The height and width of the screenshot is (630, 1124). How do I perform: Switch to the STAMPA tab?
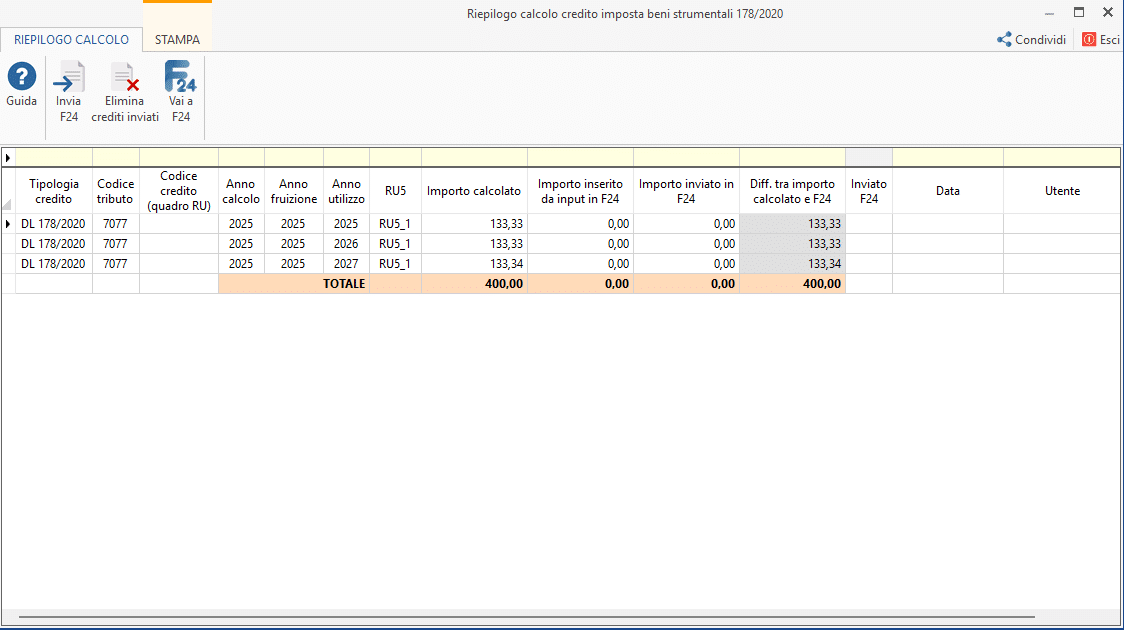pyautogui.click(x=177, y=40)
